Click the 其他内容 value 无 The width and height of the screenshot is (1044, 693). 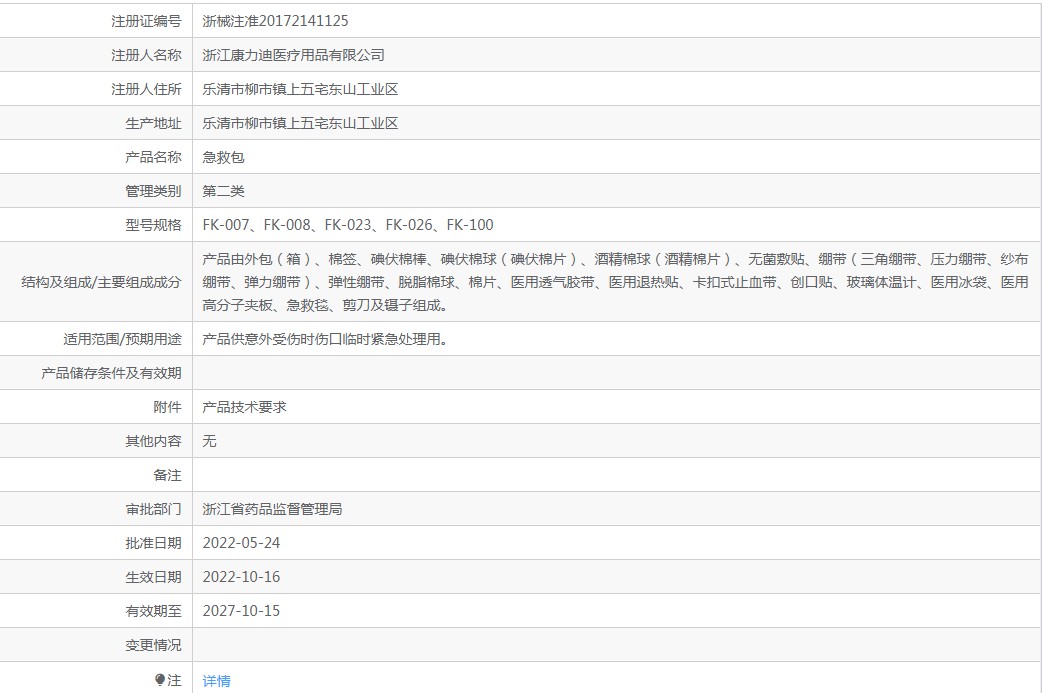[x=209, y=441]
